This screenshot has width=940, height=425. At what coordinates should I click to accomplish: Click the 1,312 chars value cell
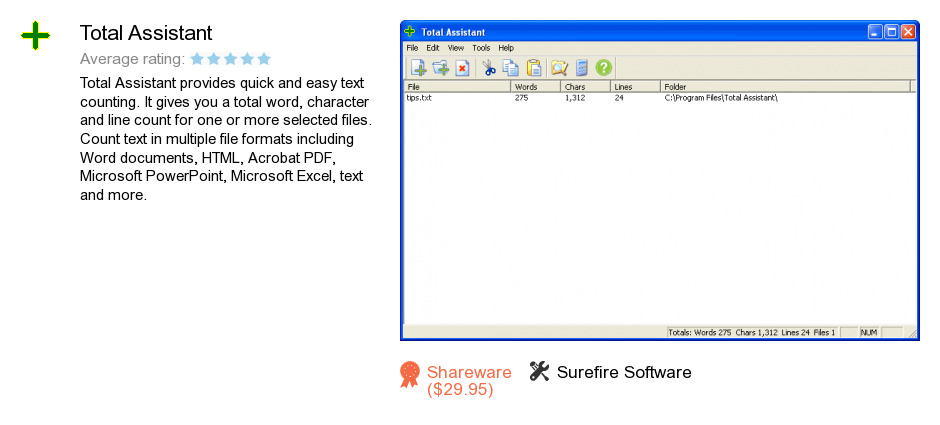click(x=574, y=98)
